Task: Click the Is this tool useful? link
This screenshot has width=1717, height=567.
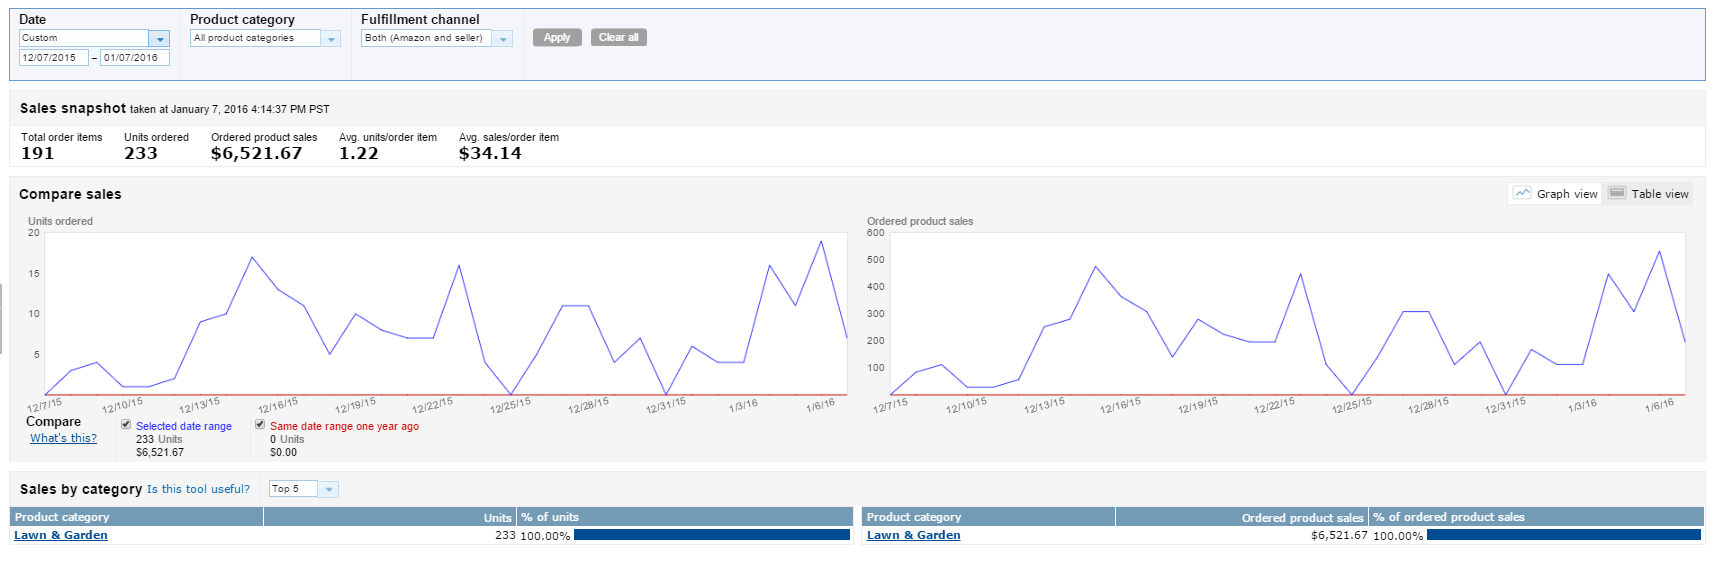Action: (198, 489)
